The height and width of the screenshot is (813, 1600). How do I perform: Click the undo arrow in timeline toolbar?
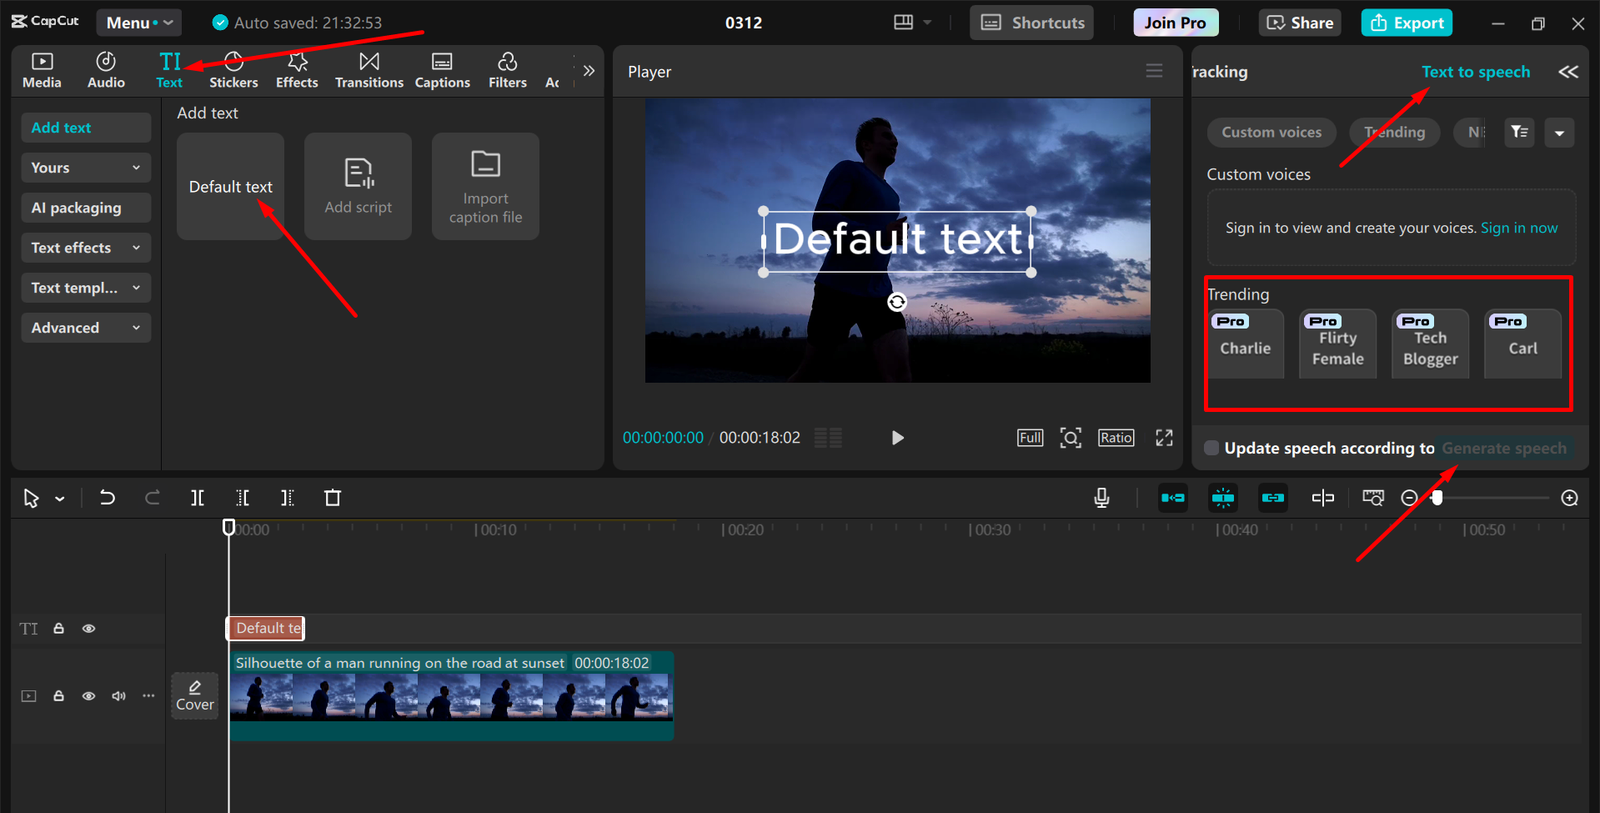107,498
